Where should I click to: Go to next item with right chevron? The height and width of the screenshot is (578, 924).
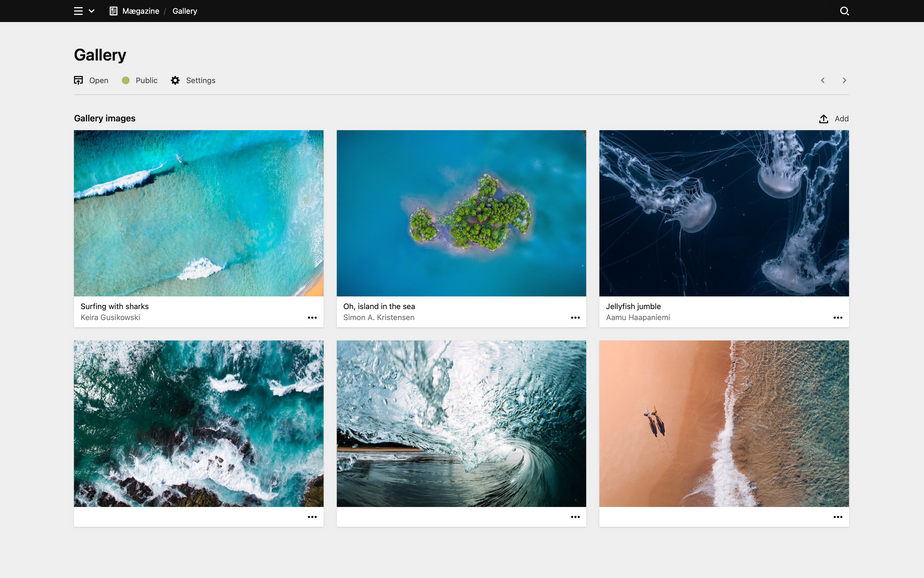844,80
